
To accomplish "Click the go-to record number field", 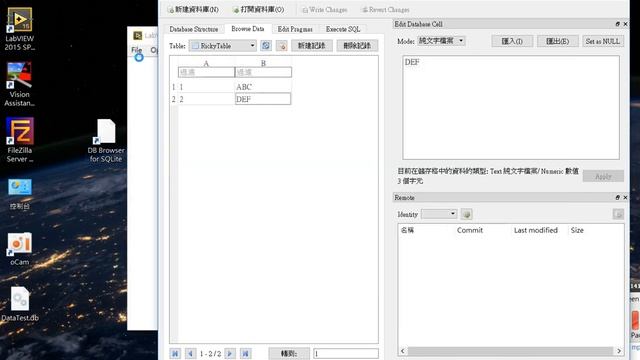I will click(x=346, y=353).
